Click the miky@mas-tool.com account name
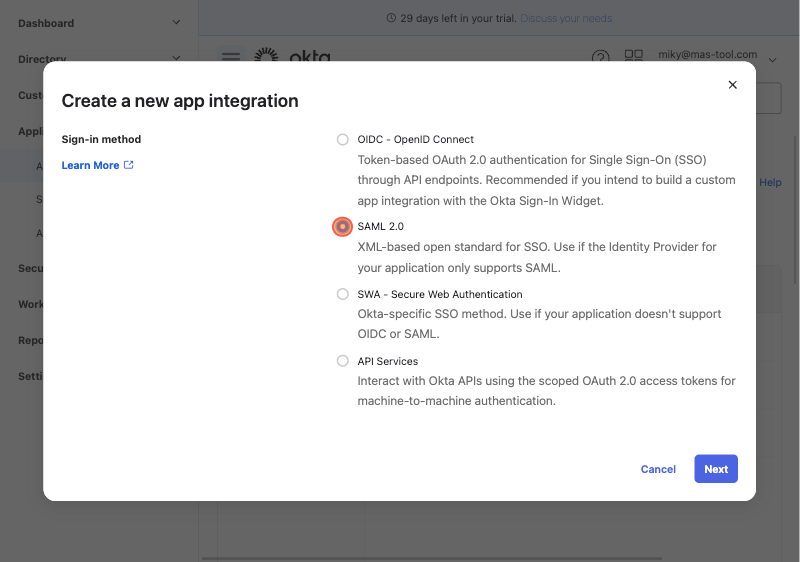 707,55
